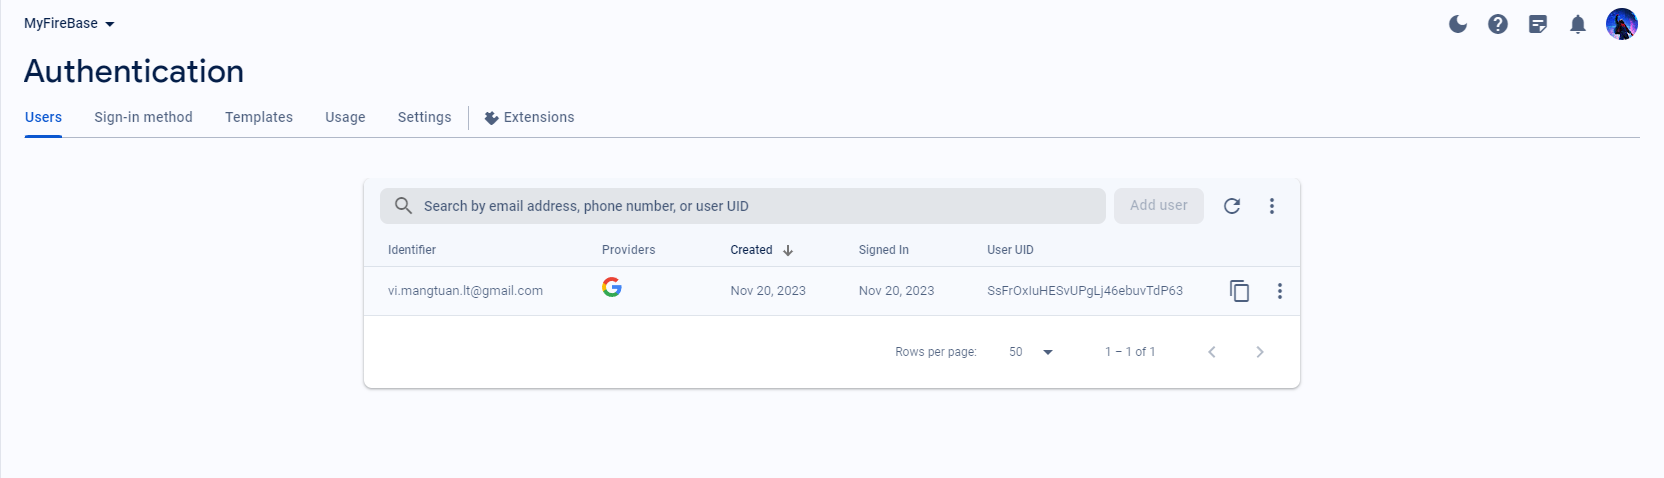Go to the Extensions tab
Screen dimensions: 1664x478
tap(529, 117)
